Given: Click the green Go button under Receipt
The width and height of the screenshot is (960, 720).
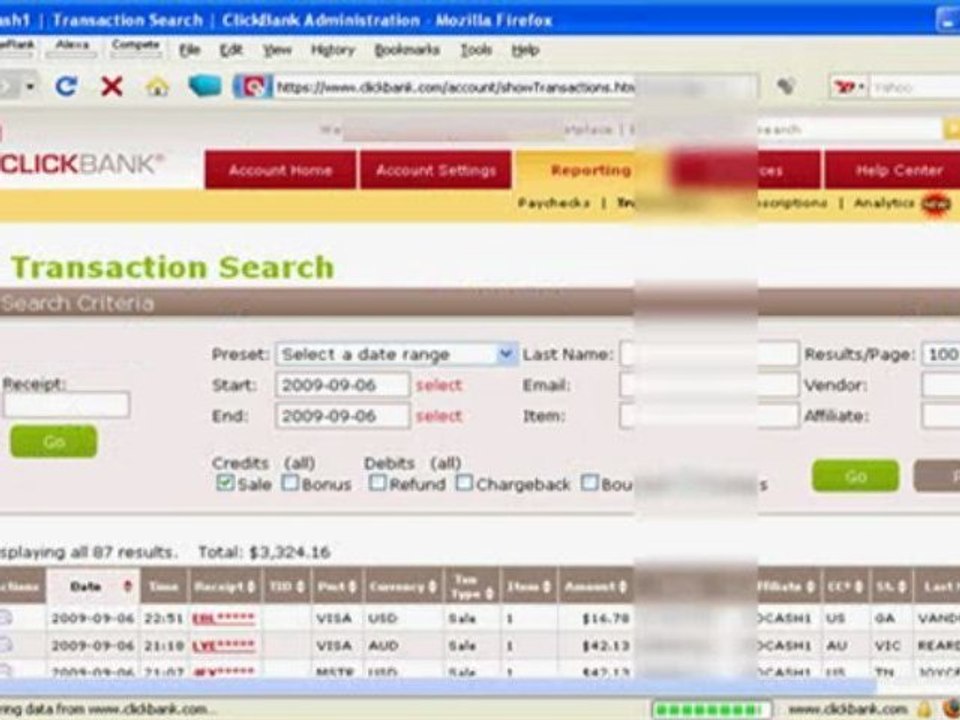Looking at the screenshot, I should pos(54,441).
